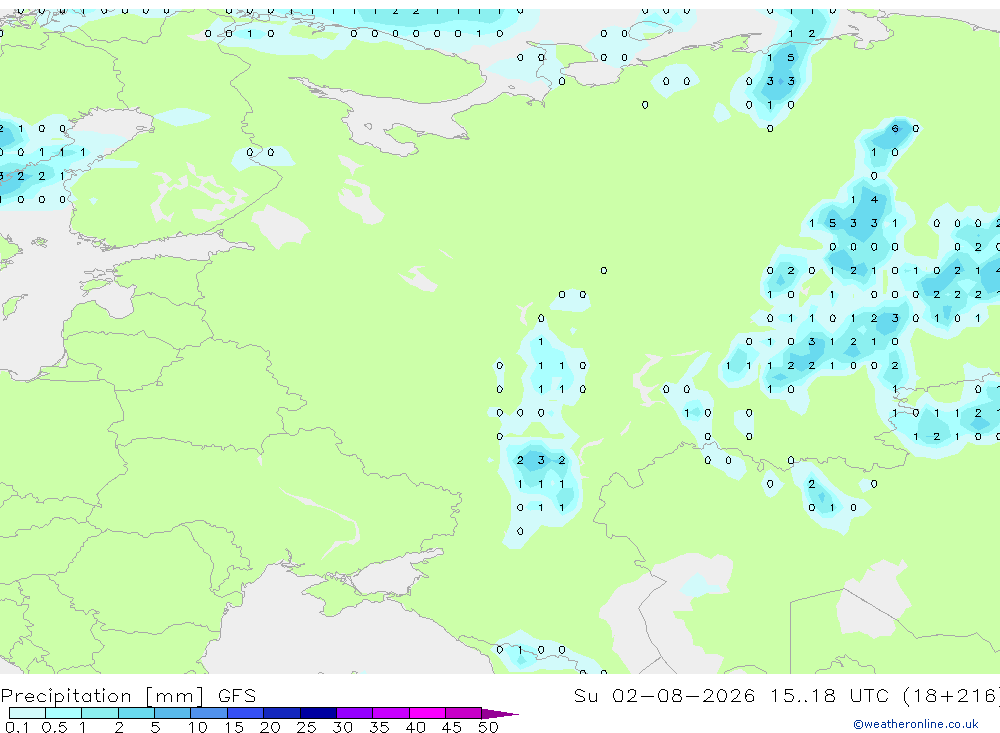Click the 45–50 mm legend color swatch

[464, 713]
